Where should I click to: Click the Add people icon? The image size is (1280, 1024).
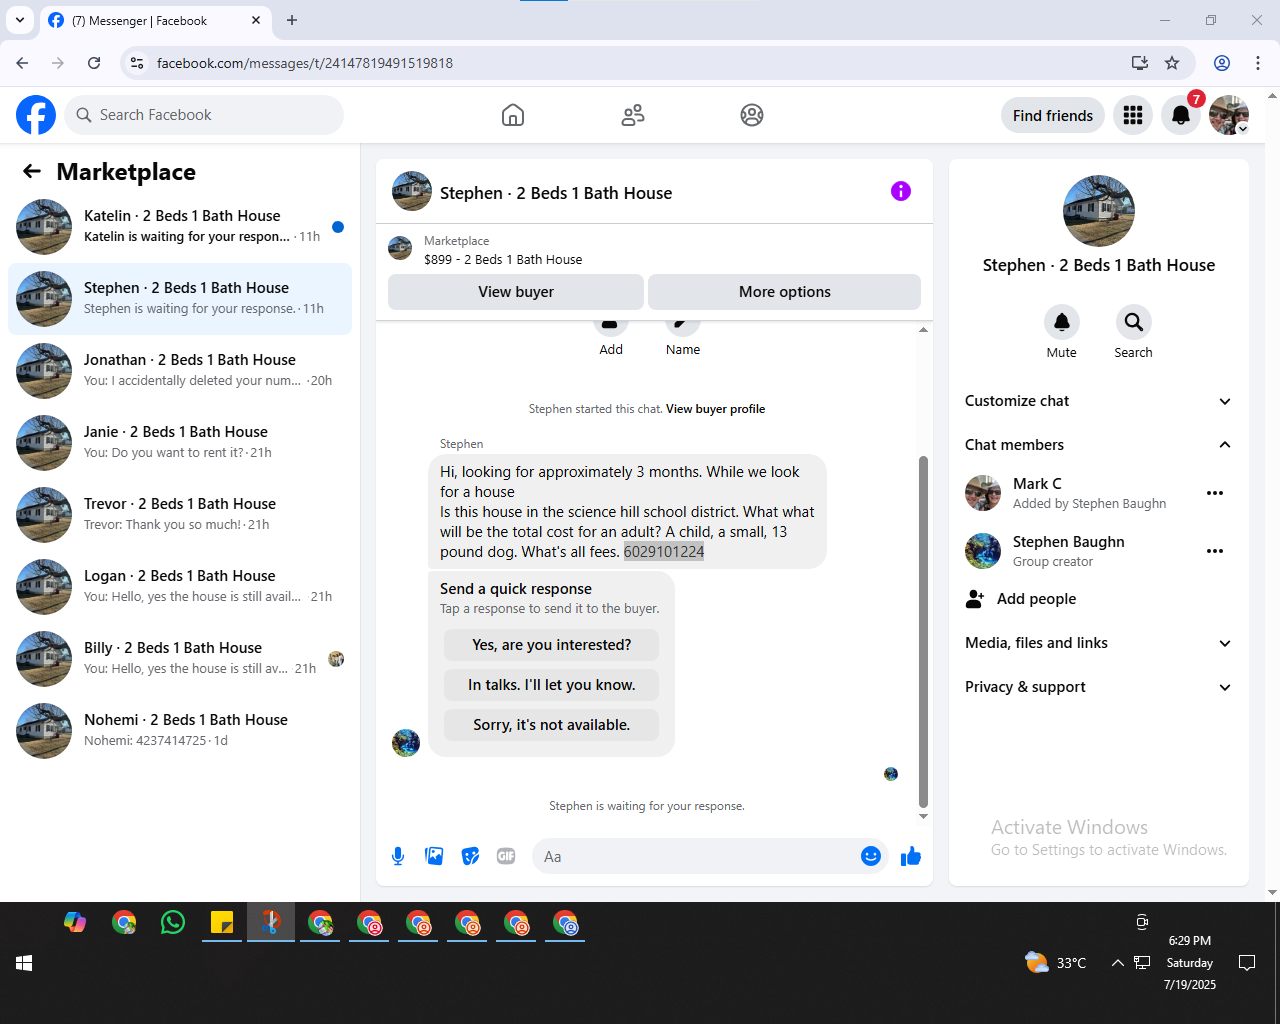(x=975, y=599)
